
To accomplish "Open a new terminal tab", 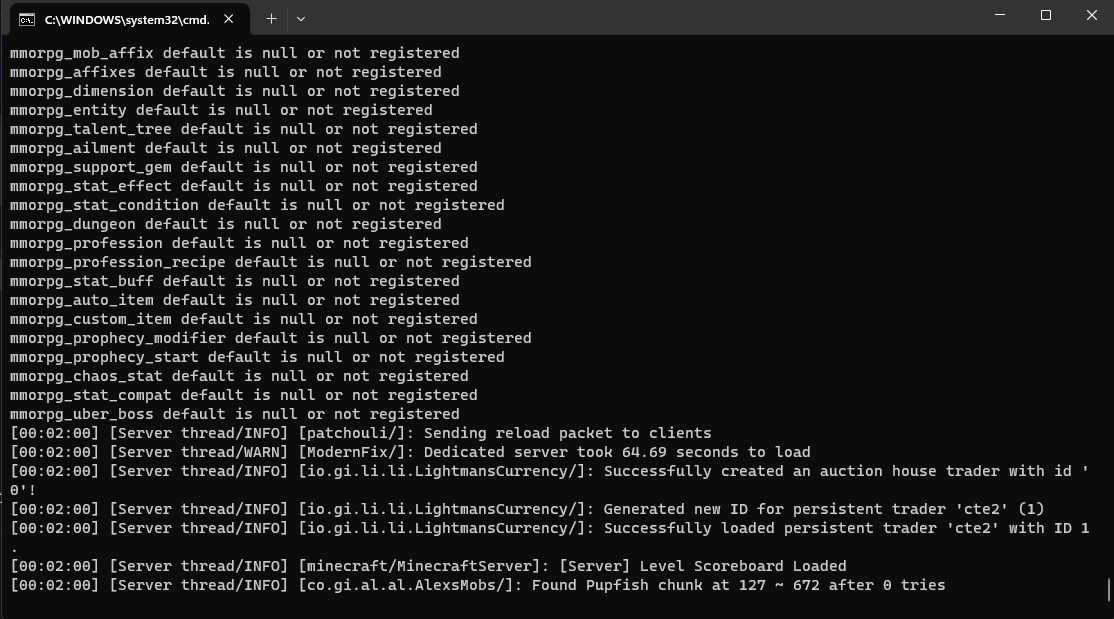I will click(x=271, y=19).
